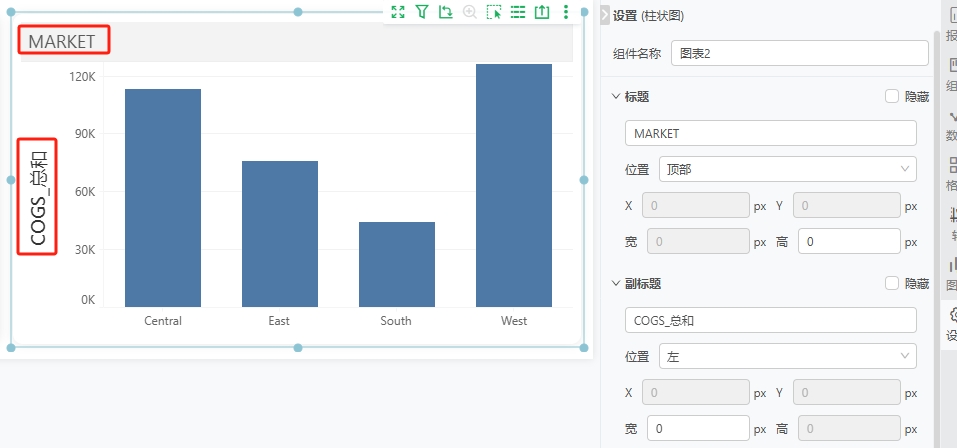Click the export upload icon
This screenshot has height=448, width=957.
click(542, 12)
